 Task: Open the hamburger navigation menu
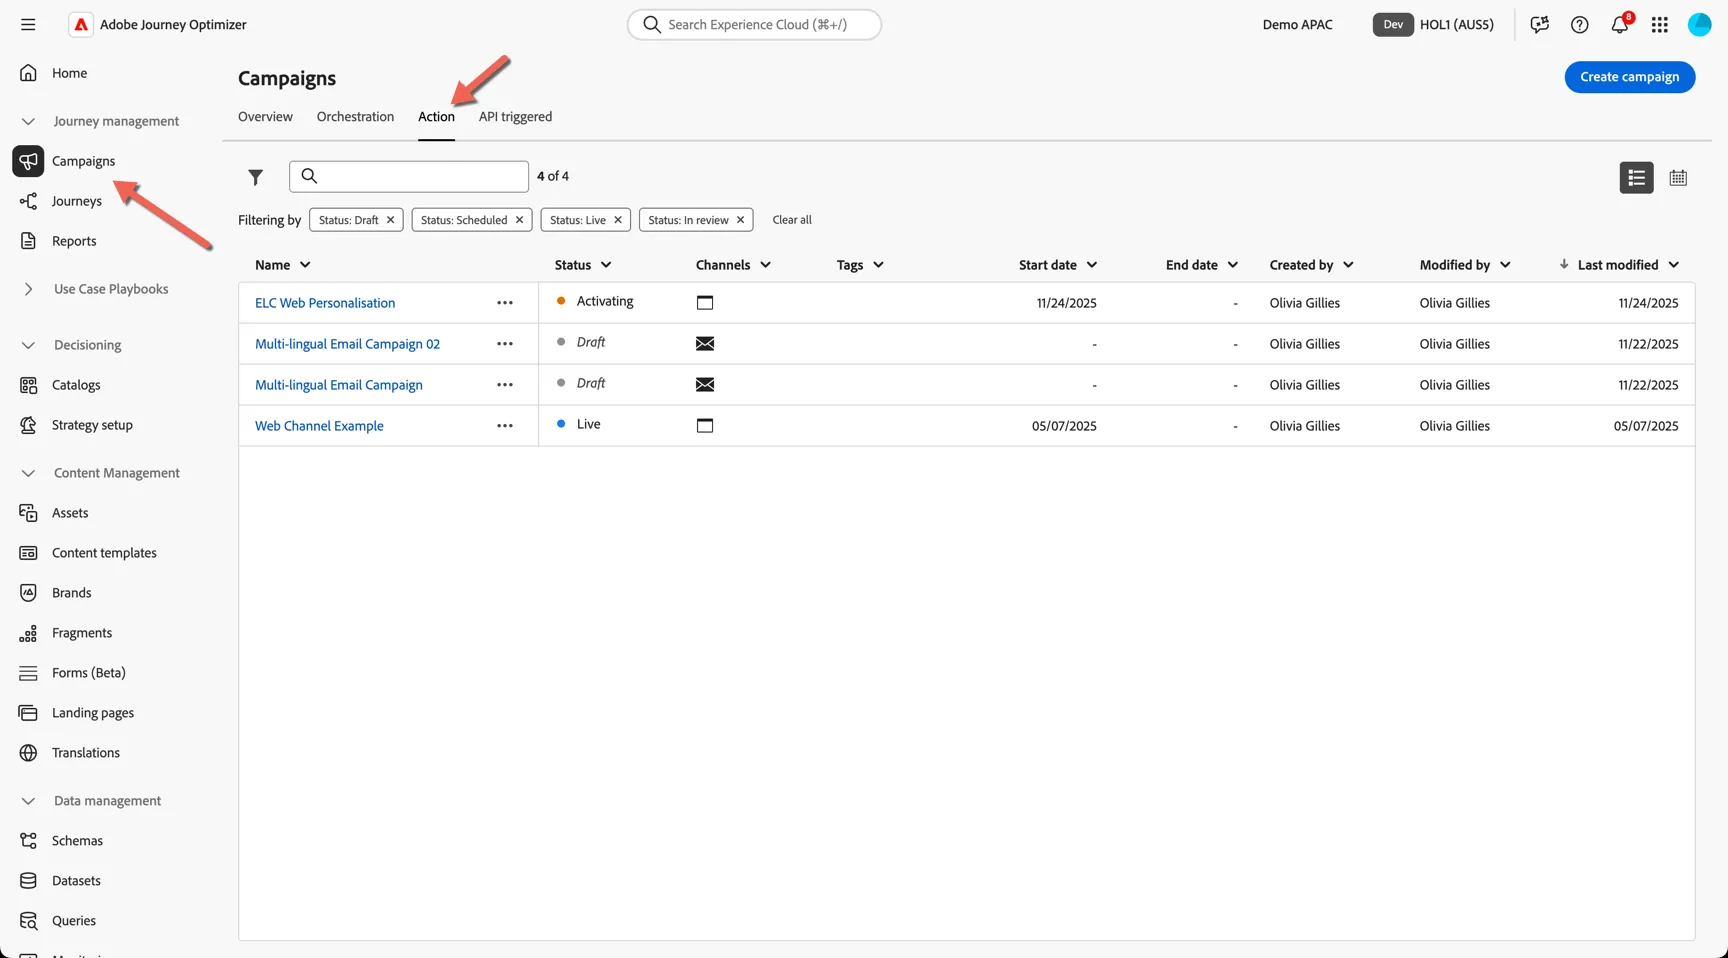click(x=28, y=24)
